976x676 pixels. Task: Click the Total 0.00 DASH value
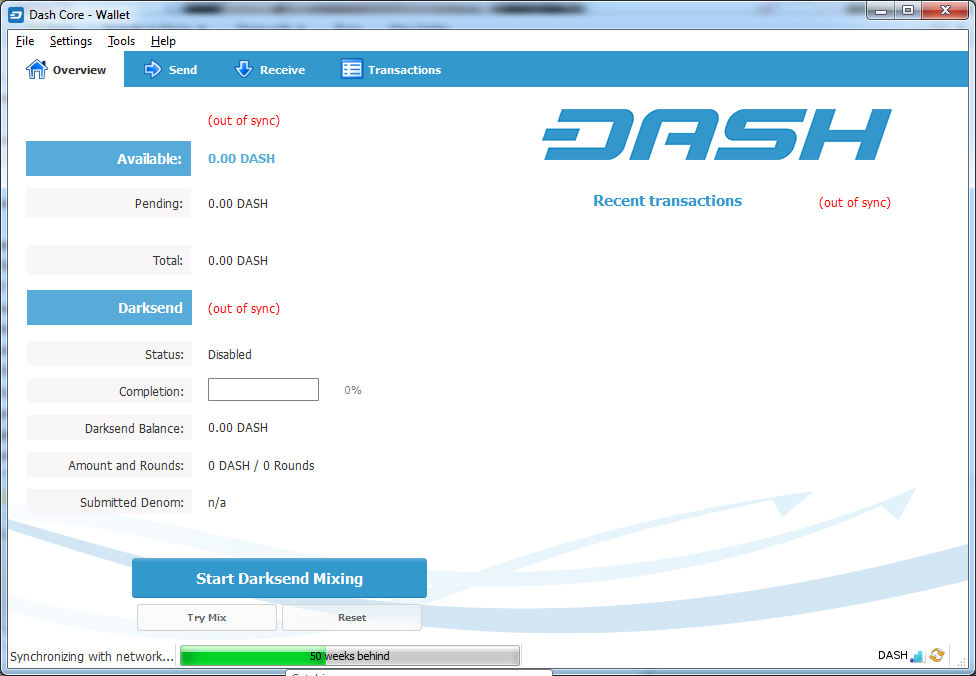click(238, 261)
